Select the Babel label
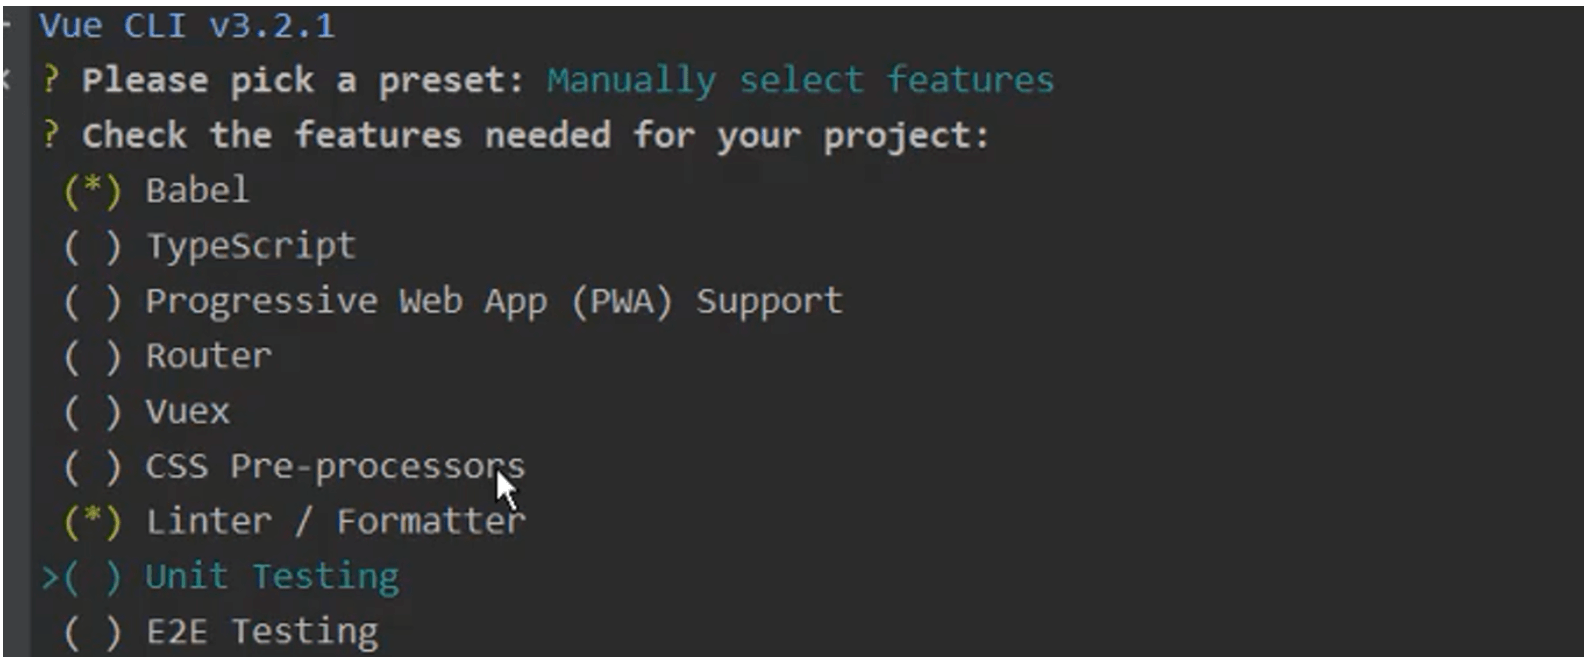Viewport: 1584px width, 657px height. 197,190
